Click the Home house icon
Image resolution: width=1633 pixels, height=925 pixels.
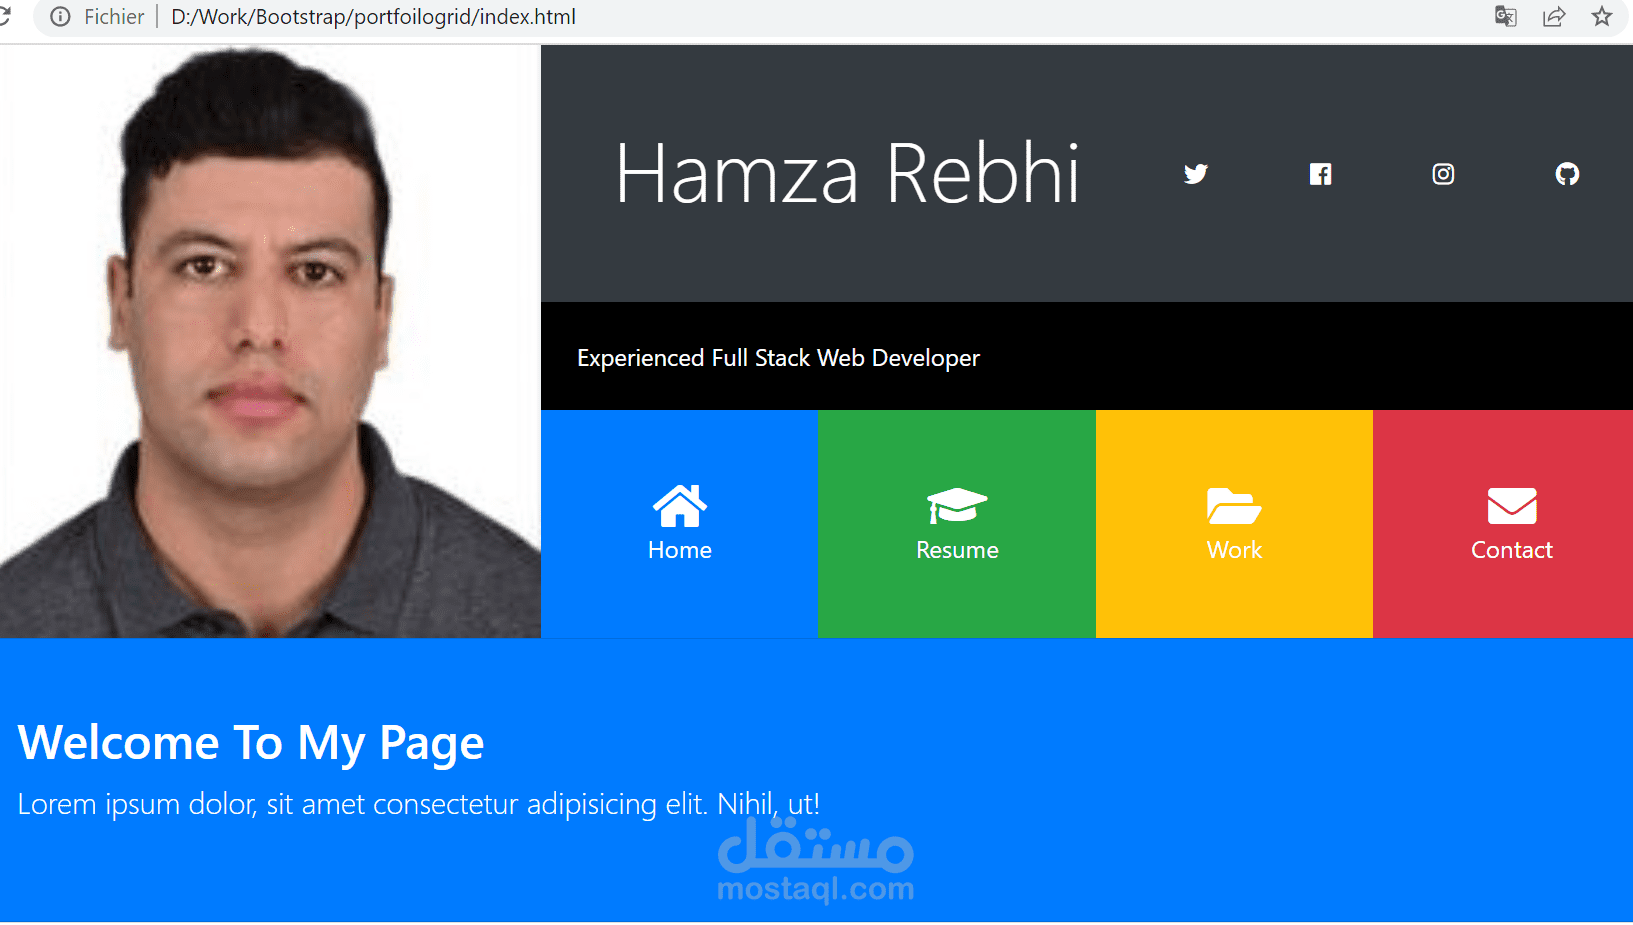click(x=680, y=506)
